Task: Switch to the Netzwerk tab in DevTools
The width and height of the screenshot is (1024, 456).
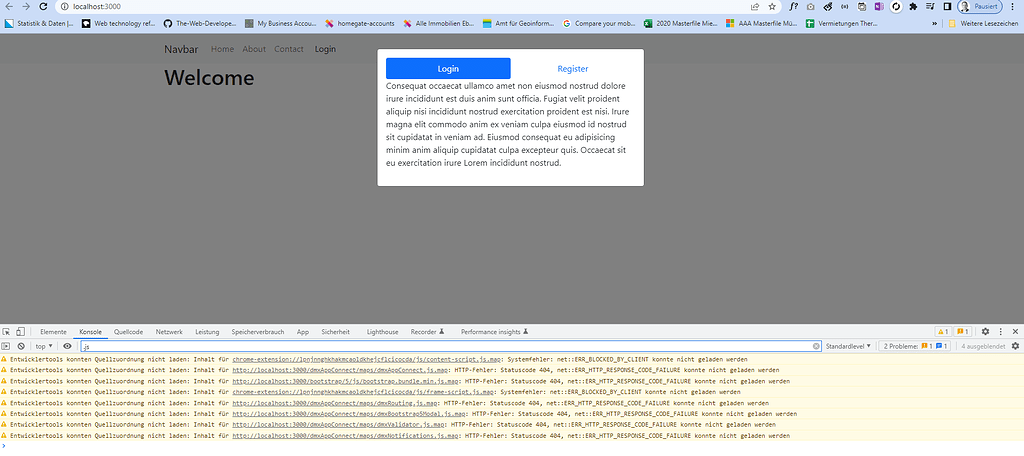Action: (169, 331)
